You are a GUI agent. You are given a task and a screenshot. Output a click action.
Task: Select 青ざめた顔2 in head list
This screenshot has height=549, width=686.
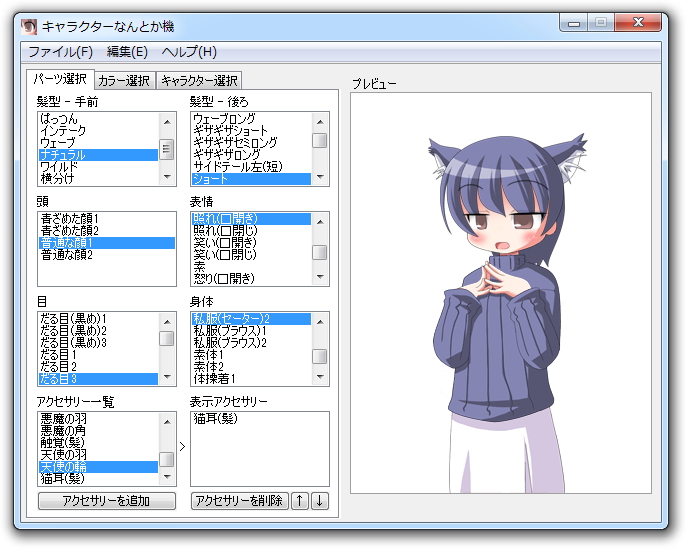pyautogui.click(x=107, y=231)
